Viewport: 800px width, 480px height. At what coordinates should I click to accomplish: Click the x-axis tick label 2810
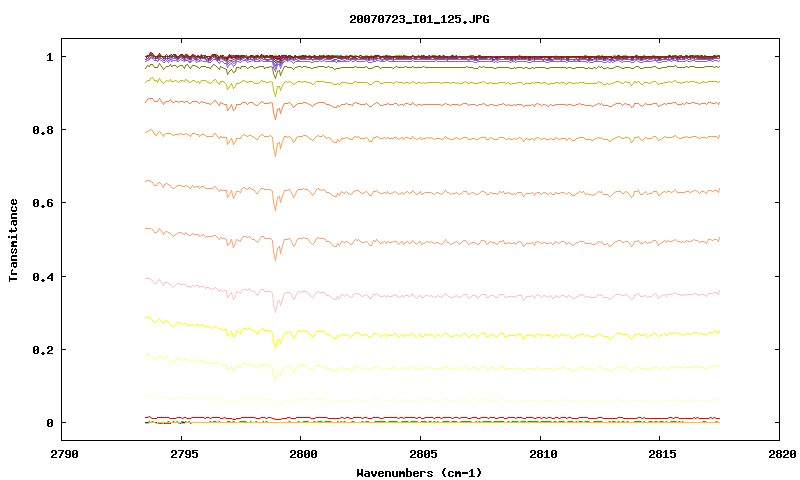point(543,454)
